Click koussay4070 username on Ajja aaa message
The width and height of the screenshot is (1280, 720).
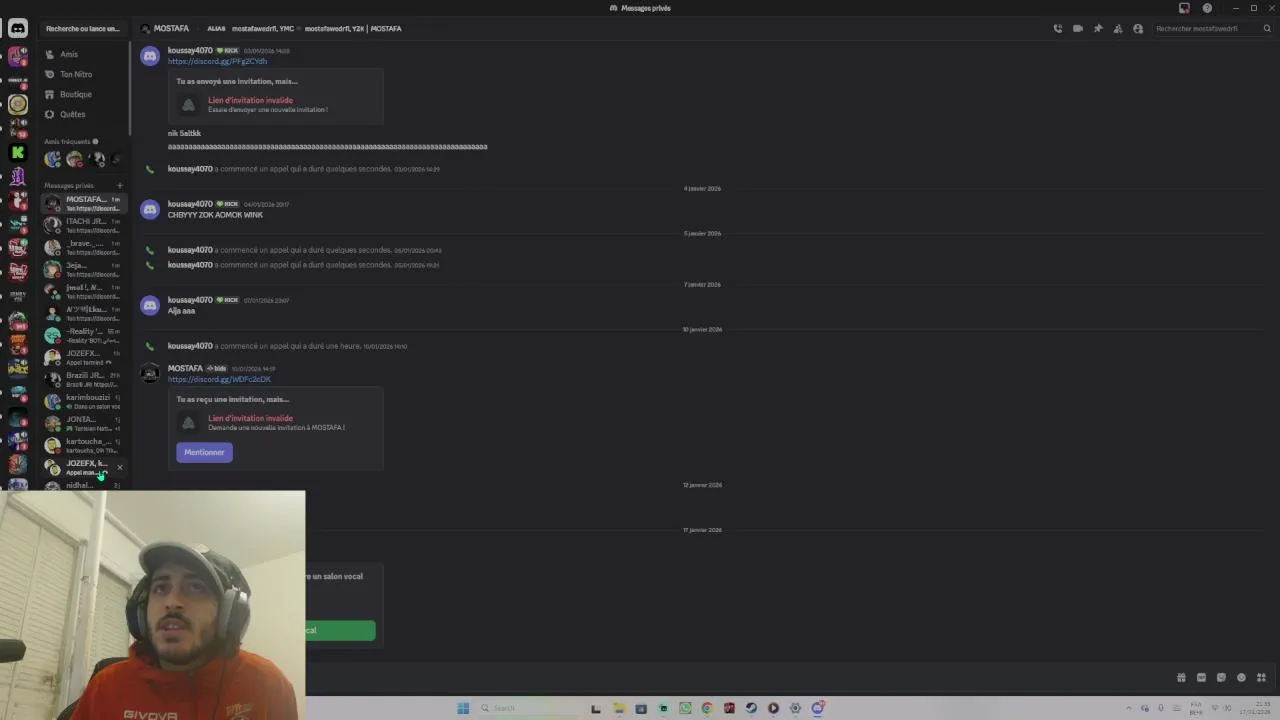pos(190,300)
